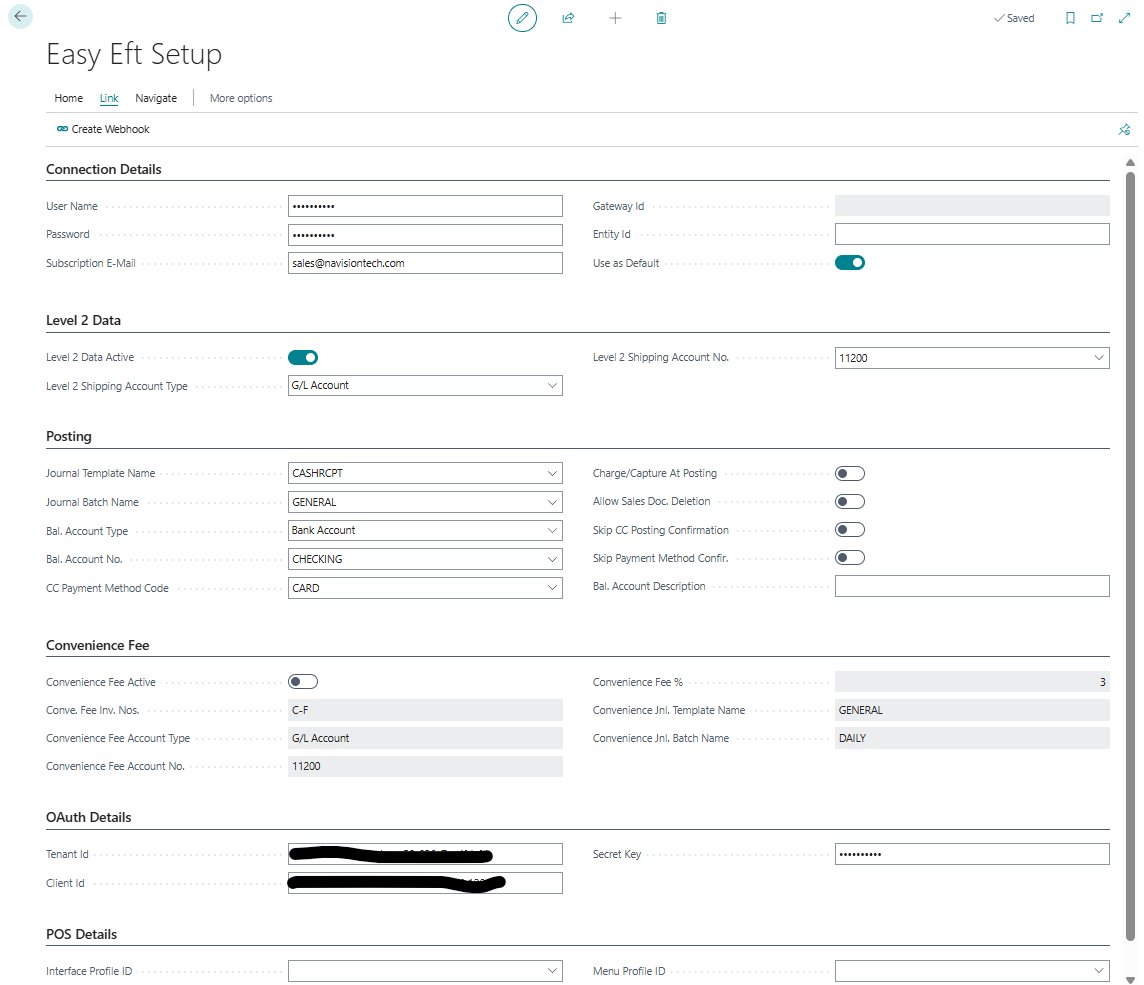Click the plus new record icon

(615, 18)
